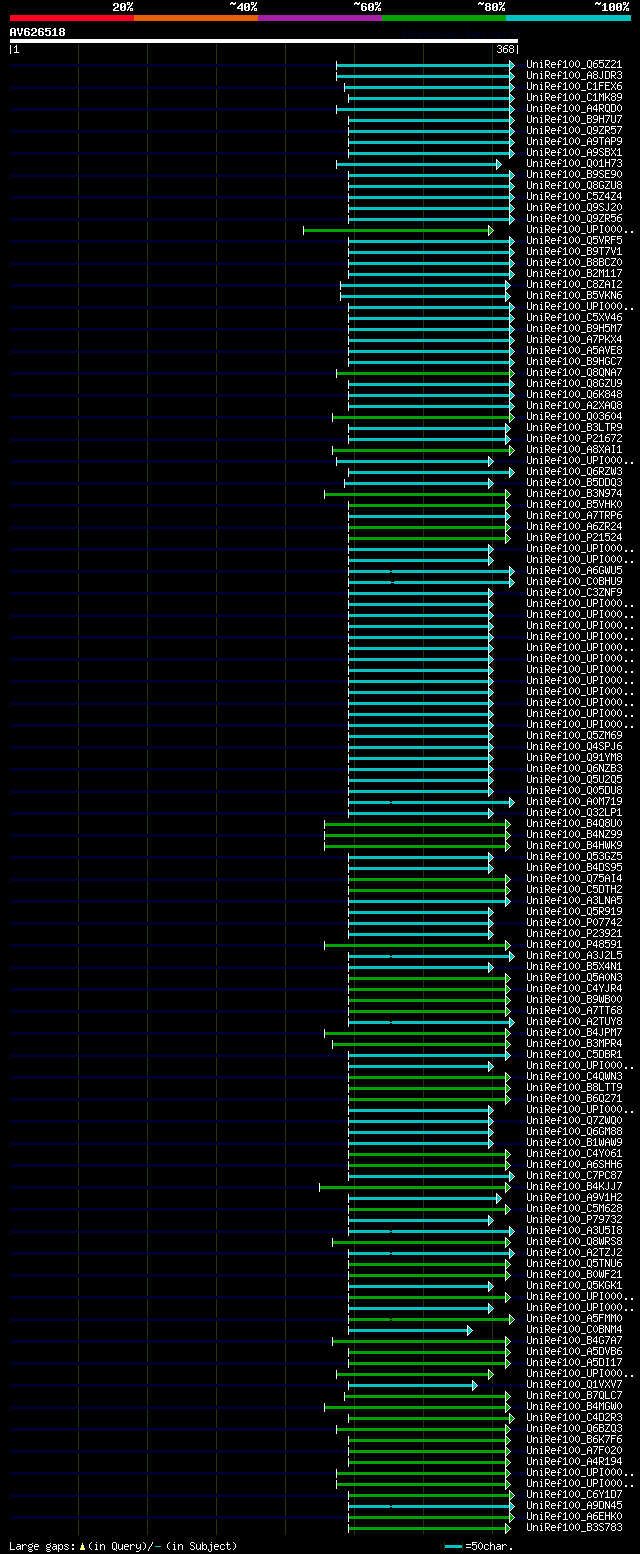
Task: Select hit label UniRef100_Q8QNA7
Action: click(574, 372)
